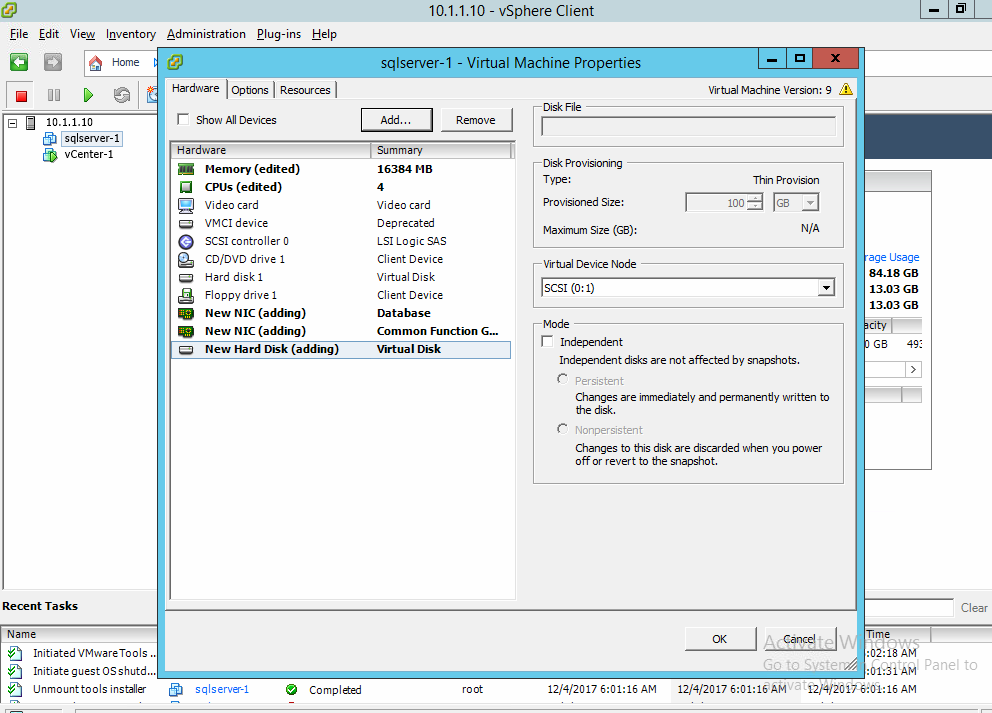
Task: Click the Common Function New NIC icon
Action: pyautogui.click(x=186, y=331)
